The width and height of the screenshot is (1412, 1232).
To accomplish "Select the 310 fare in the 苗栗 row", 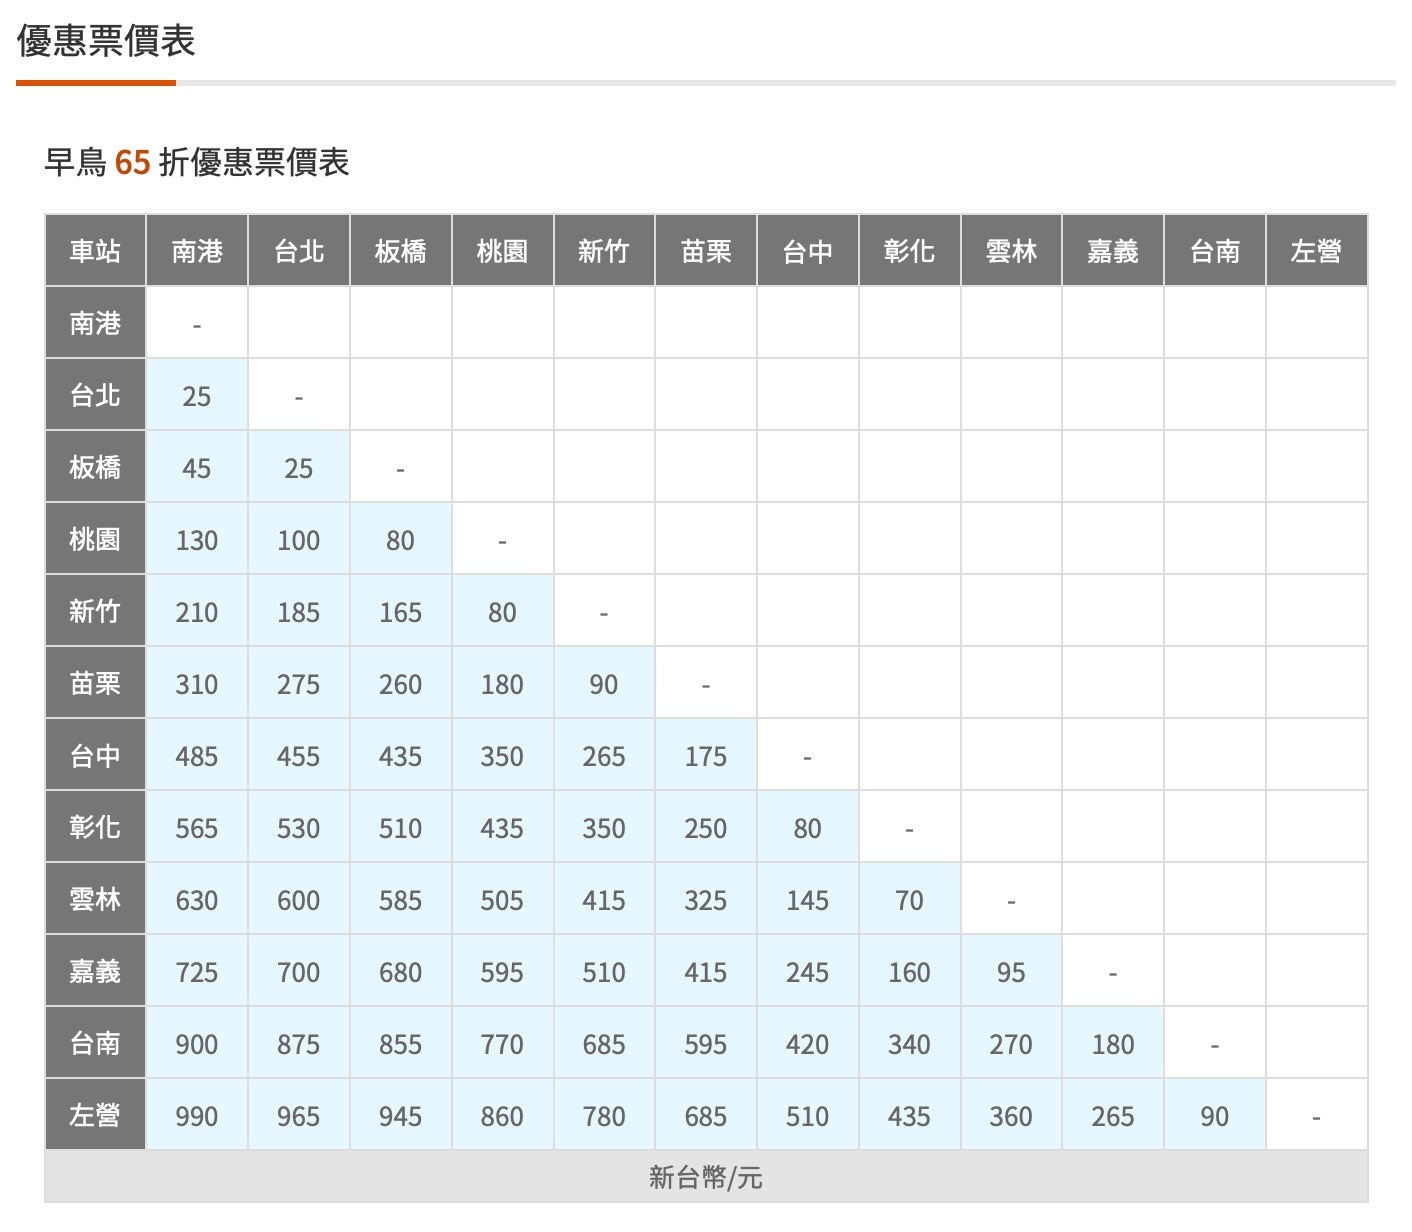I will coord(196,684).
